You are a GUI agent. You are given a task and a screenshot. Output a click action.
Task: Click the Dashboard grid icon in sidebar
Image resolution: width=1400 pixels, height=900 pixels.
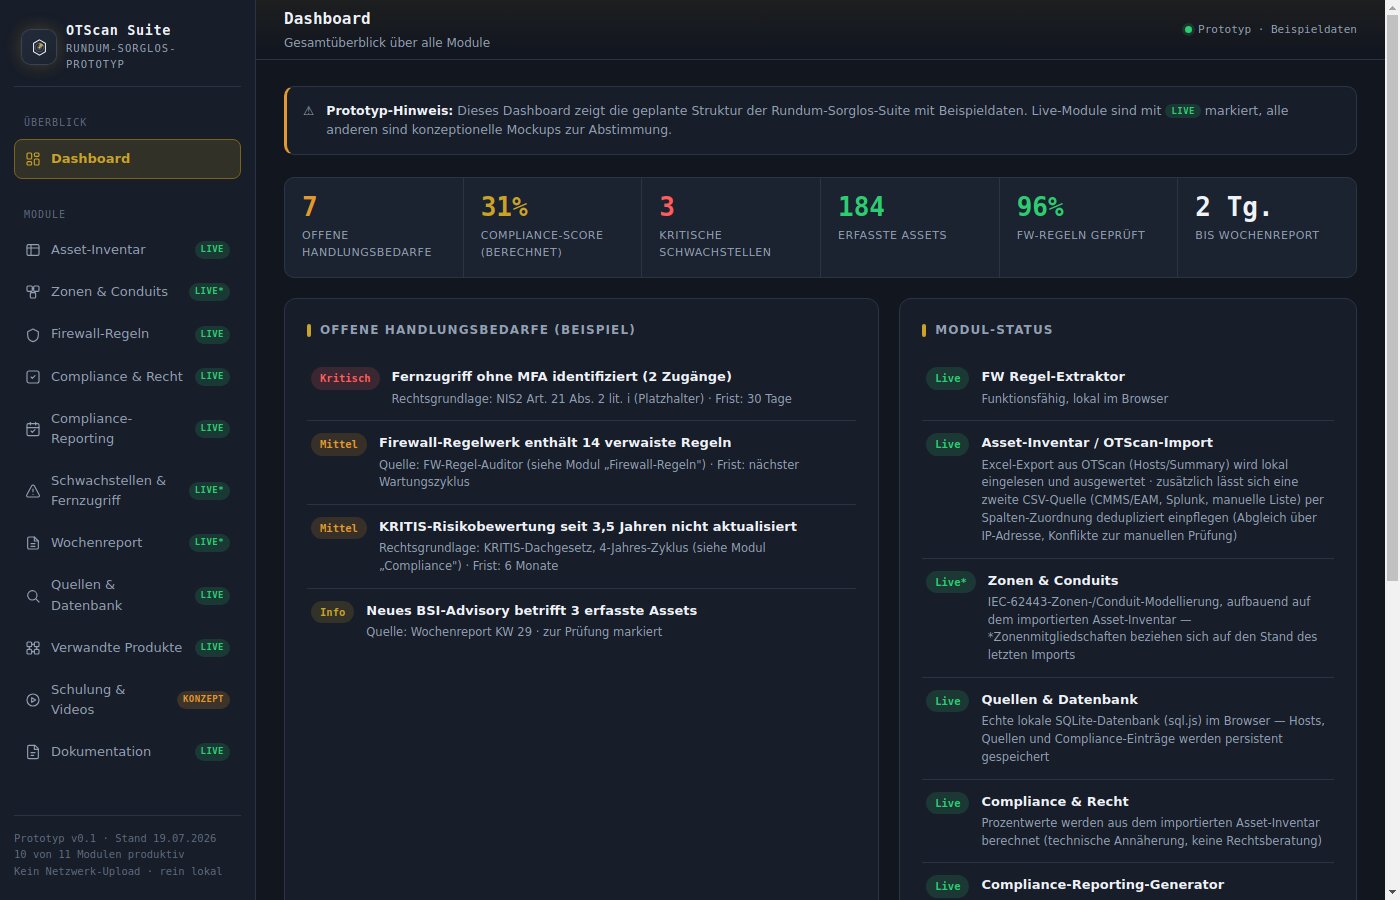33,159
